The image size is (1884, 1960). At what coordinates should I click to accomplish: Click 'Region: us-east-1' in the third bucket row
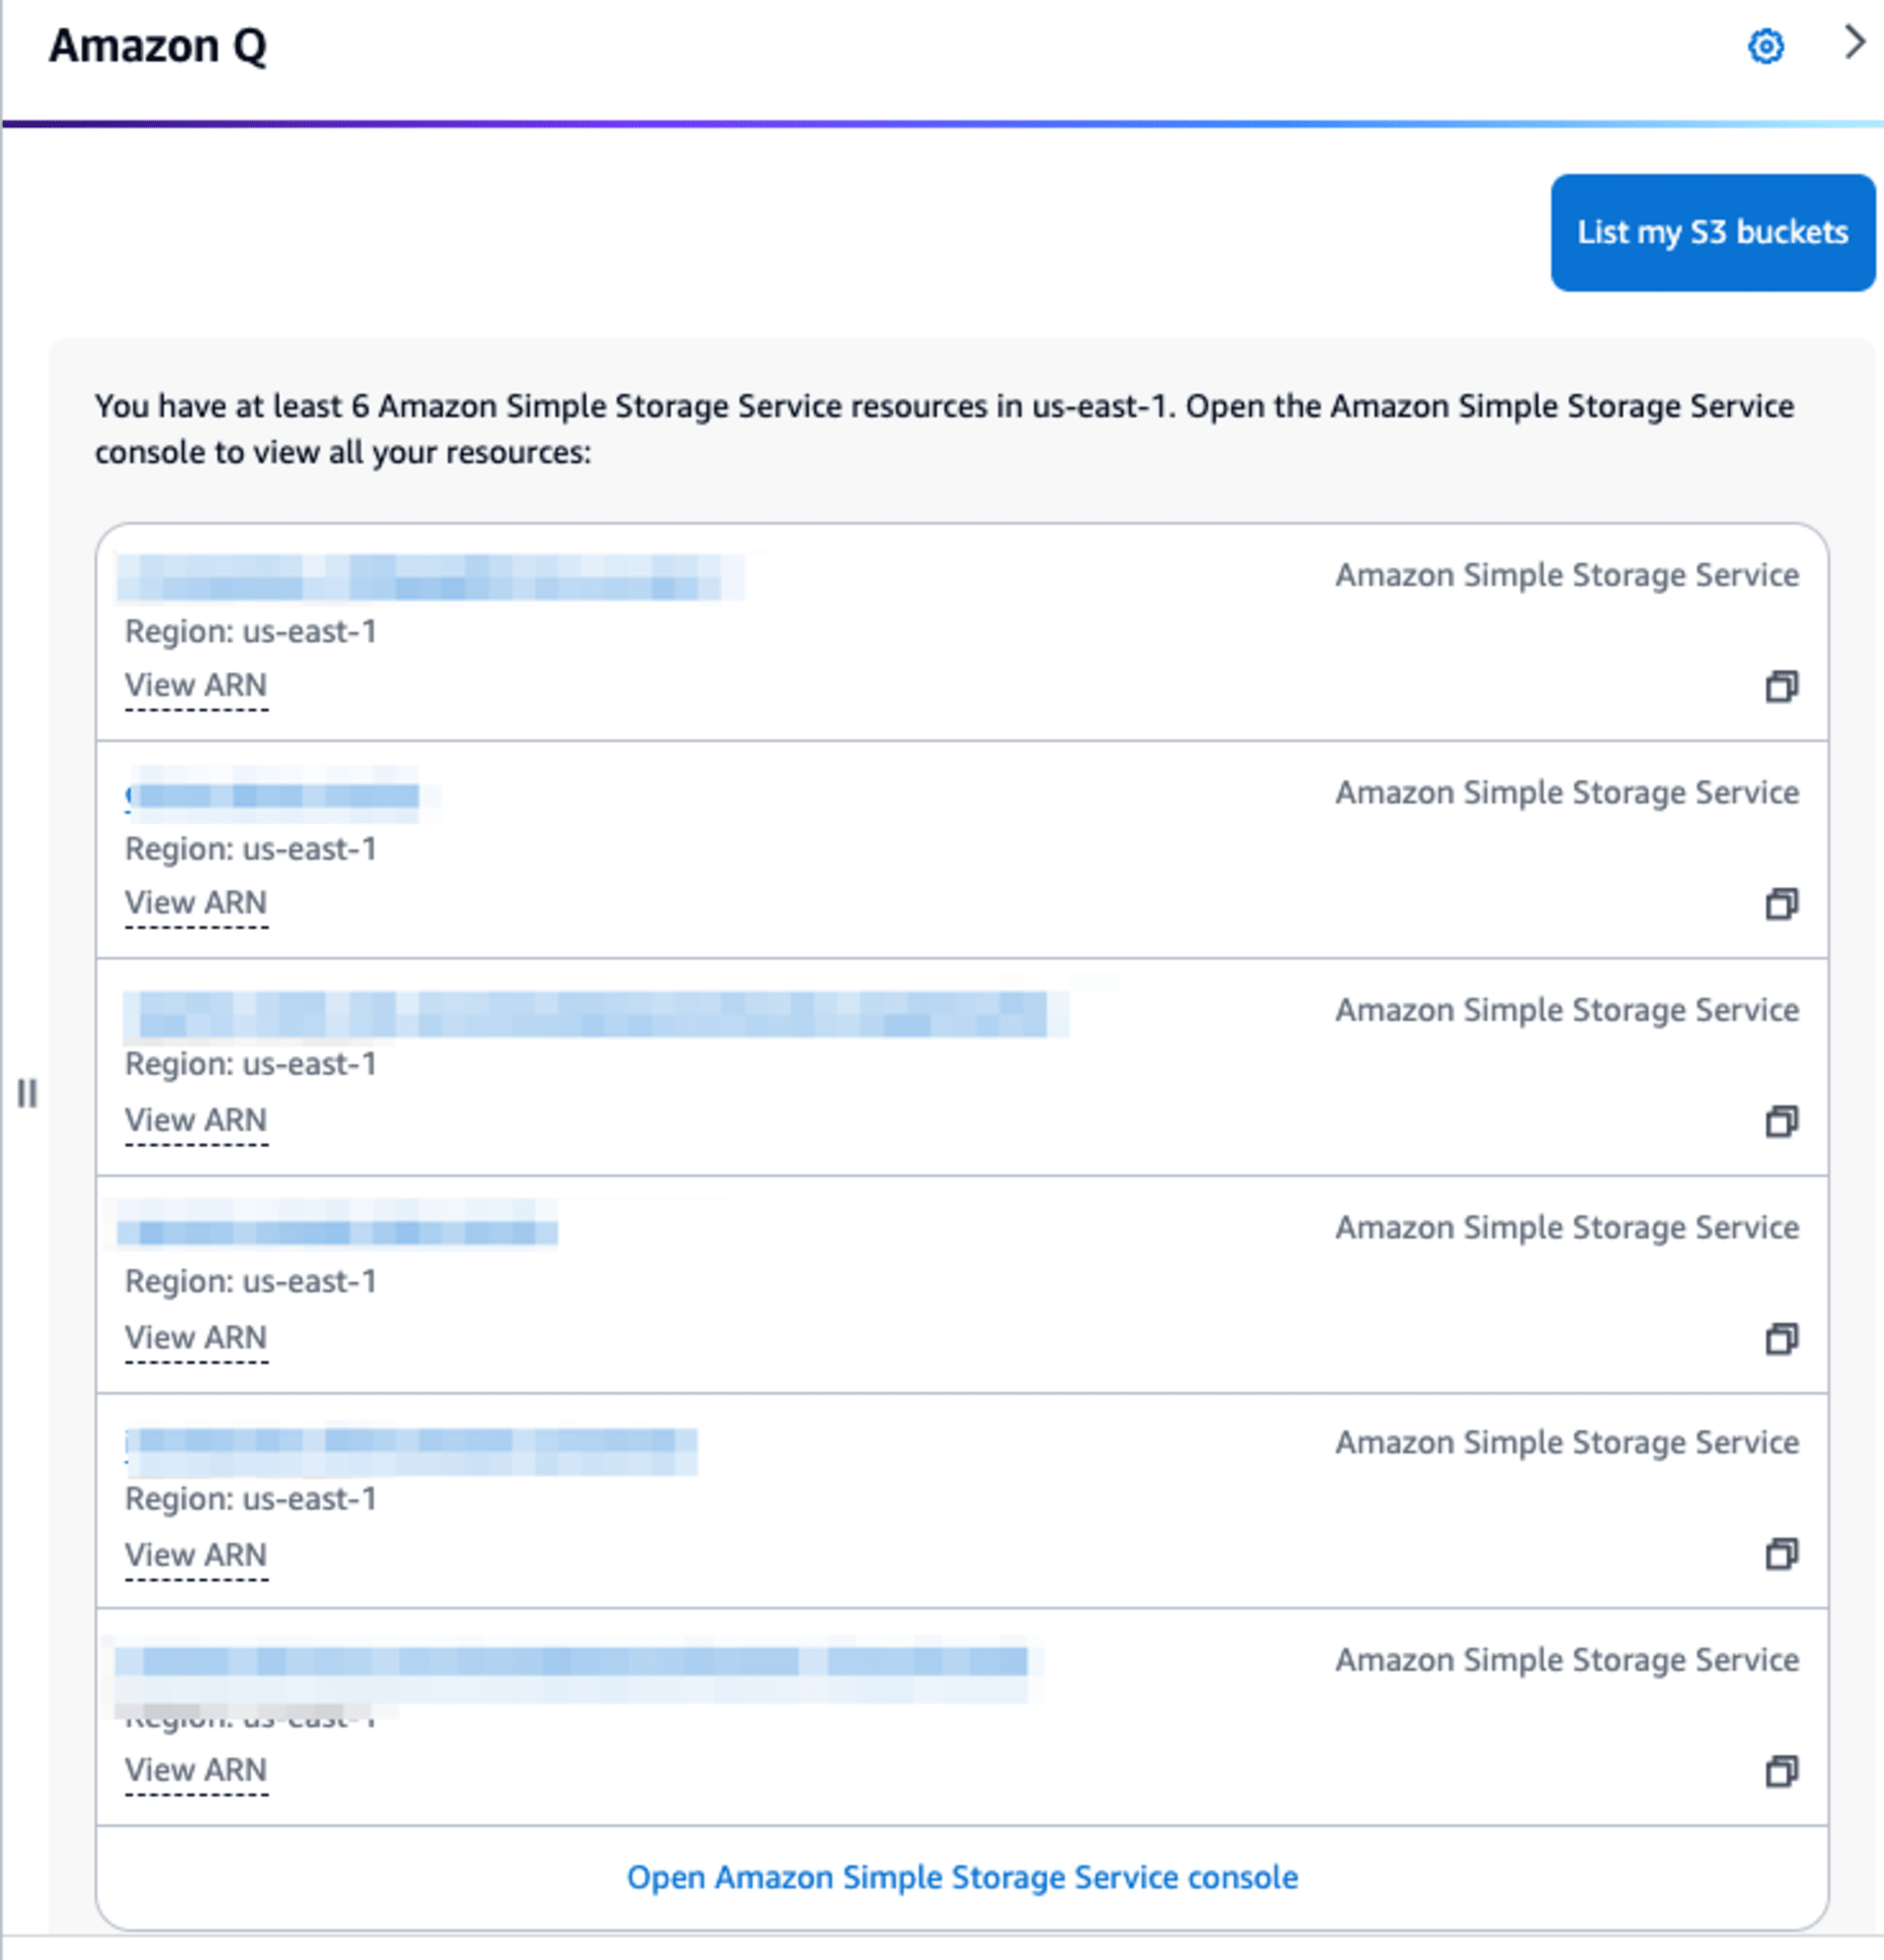click(x=251, y=1064)
